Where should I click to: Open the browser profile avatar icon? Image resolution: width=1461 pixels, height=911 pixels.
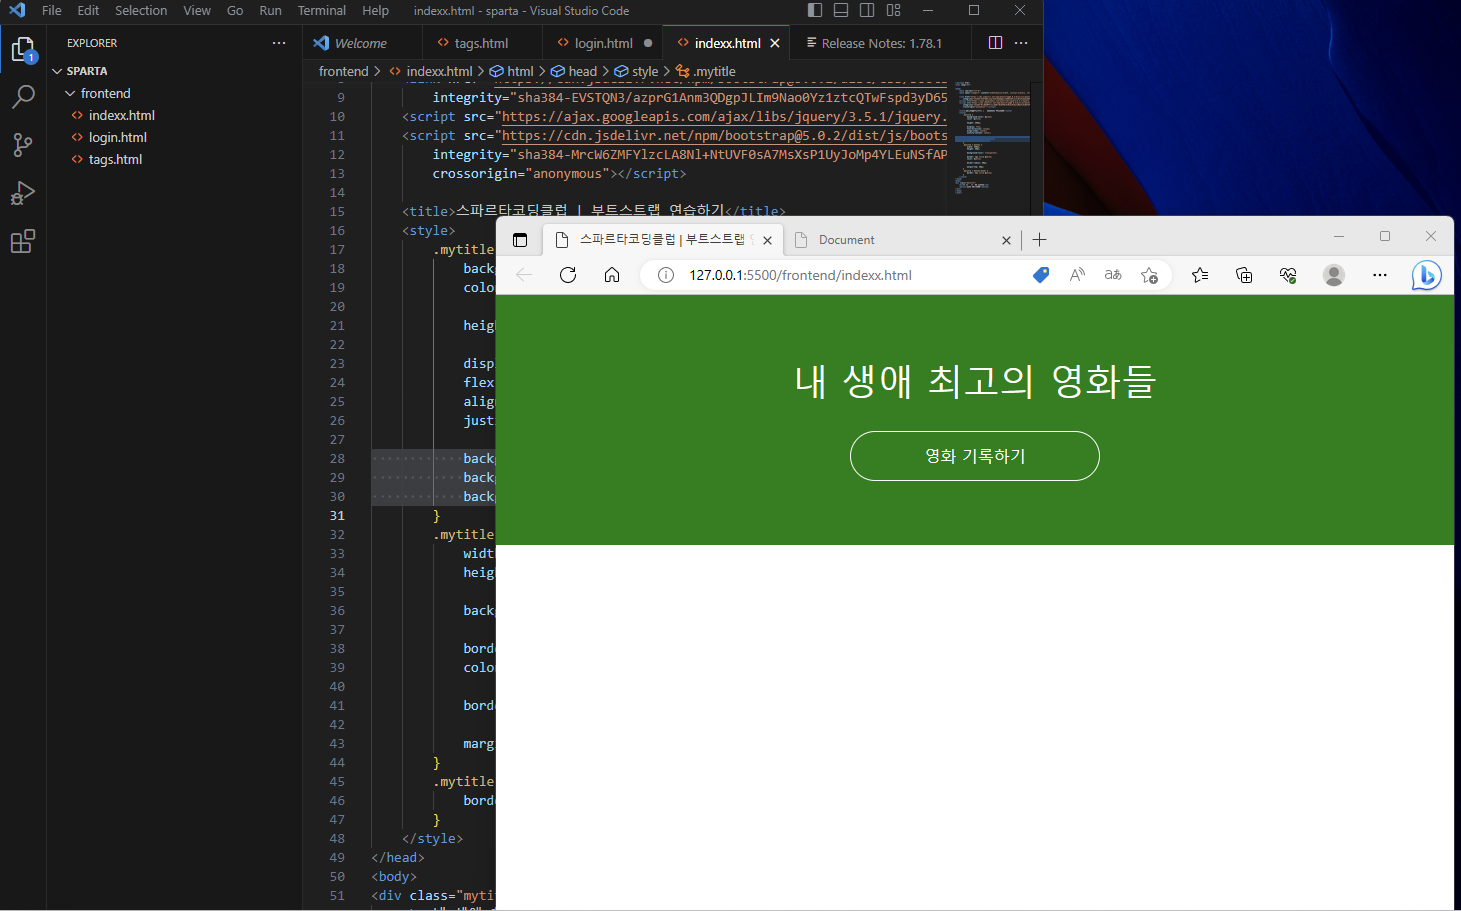1334,275
